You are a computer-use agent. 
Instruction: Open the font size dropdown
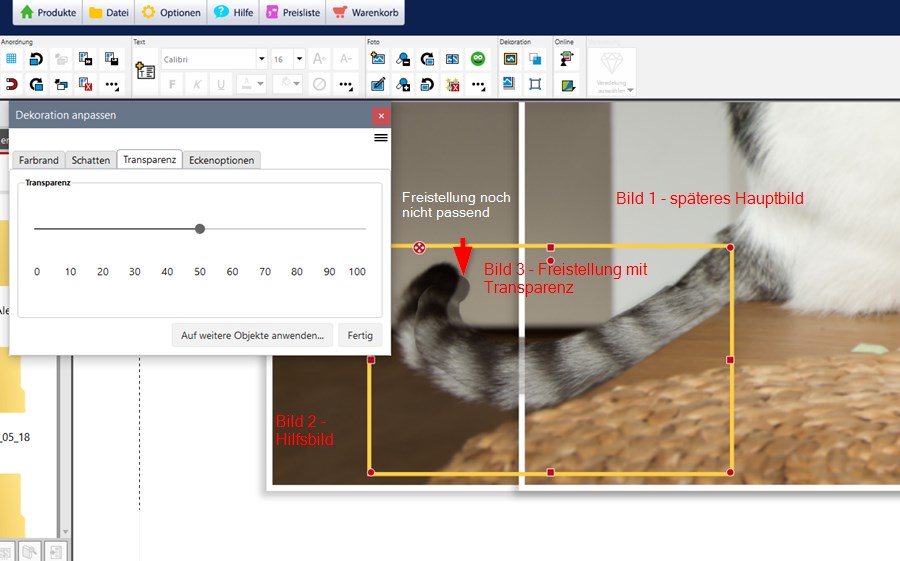[299, 59]
